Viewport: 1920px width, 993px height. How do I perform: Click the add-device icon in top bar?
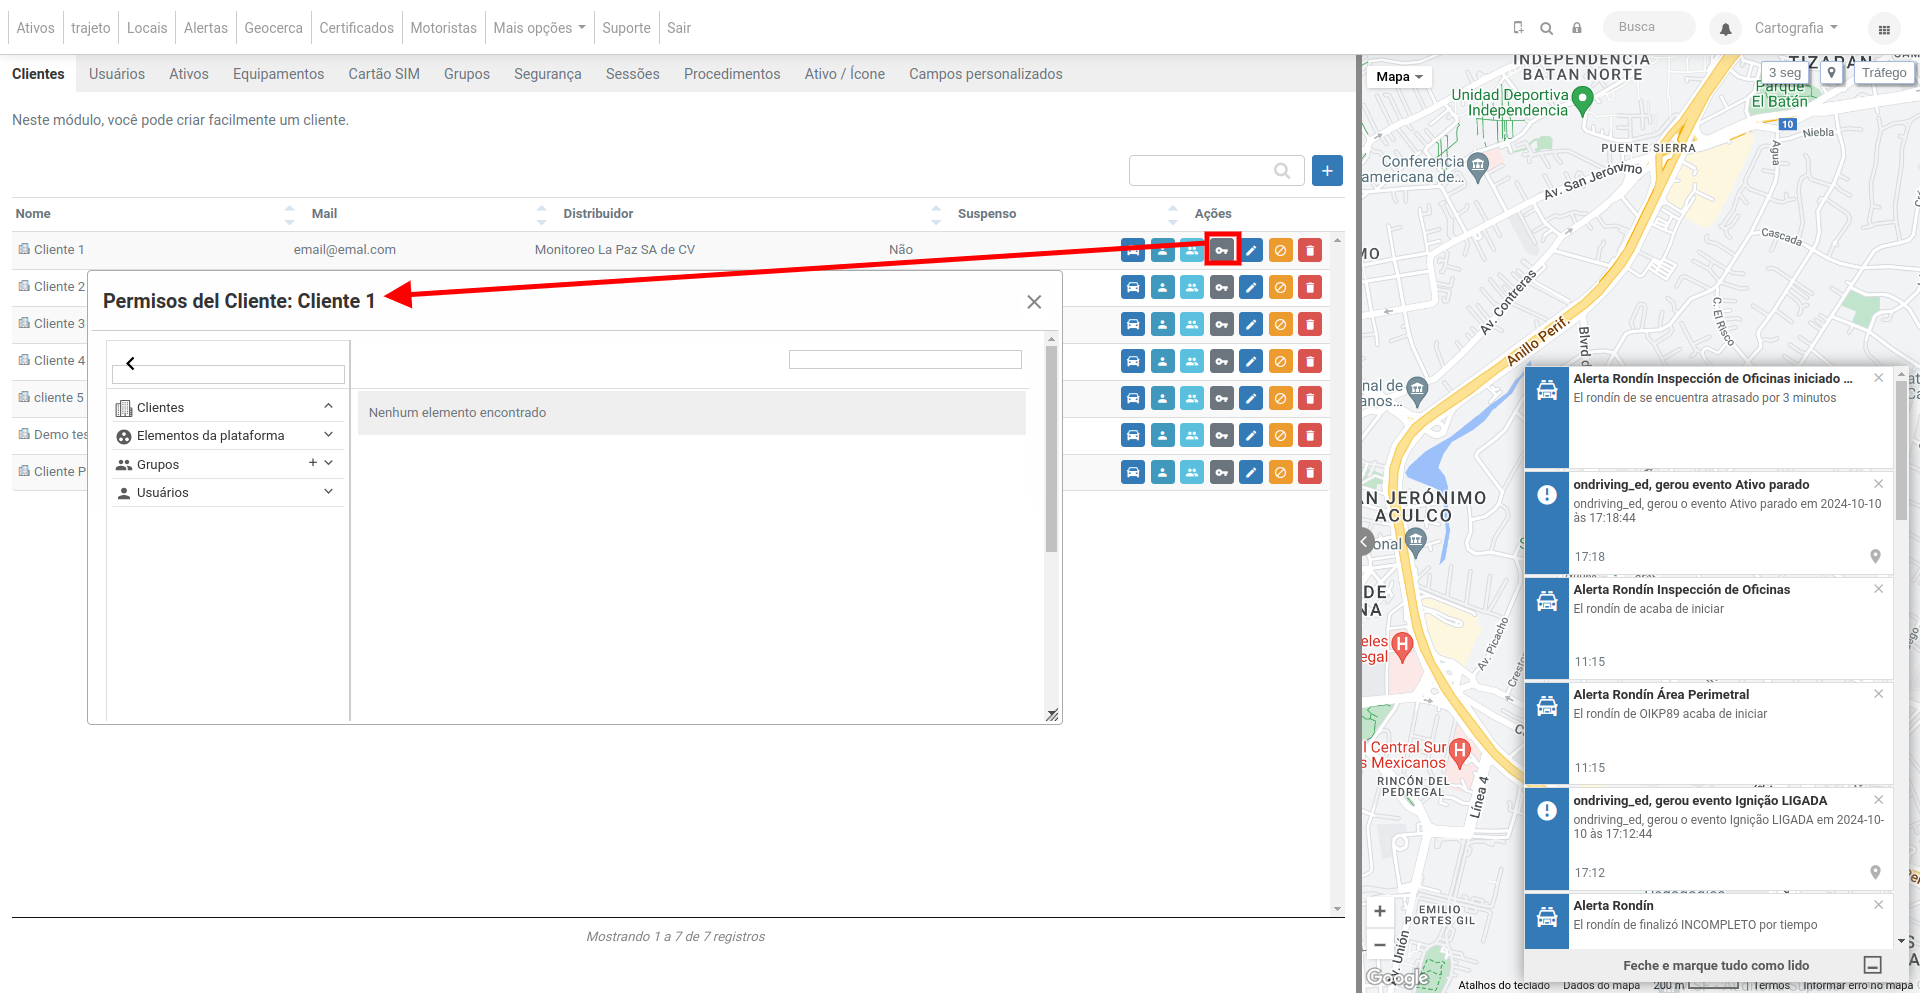1518,28
